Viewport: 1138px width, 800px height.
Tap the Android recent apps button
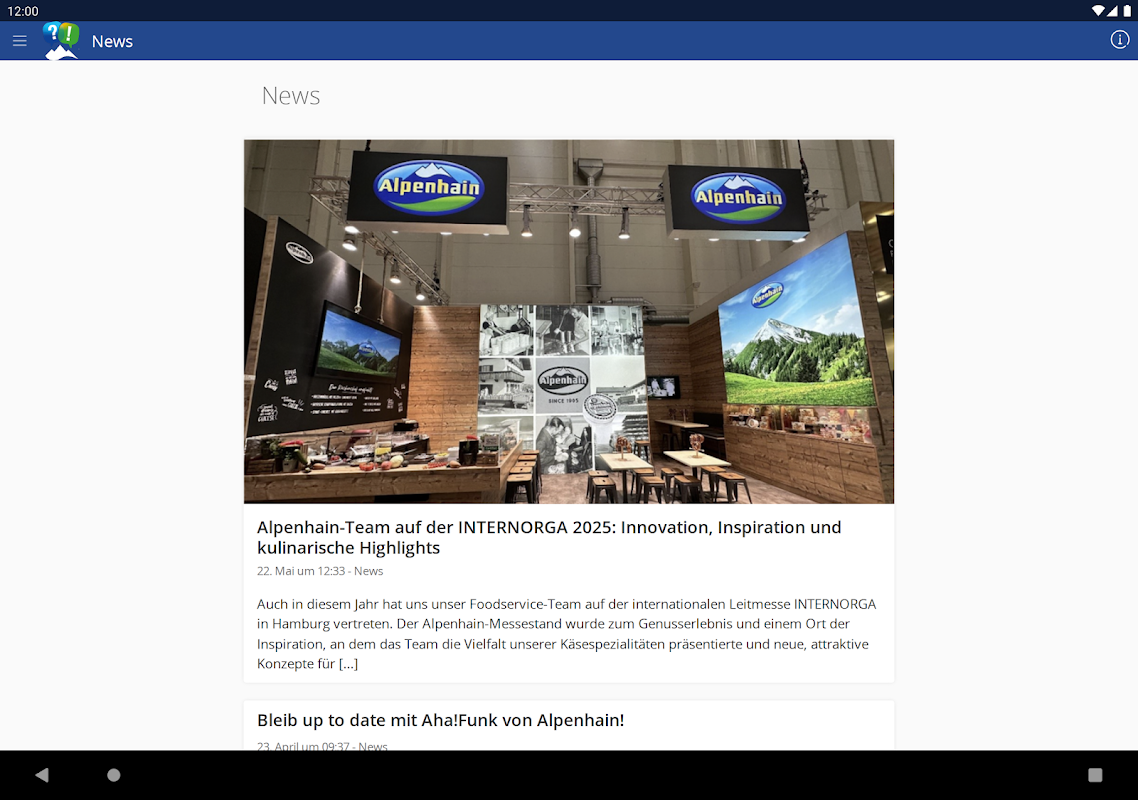(x=1095, y=775)
